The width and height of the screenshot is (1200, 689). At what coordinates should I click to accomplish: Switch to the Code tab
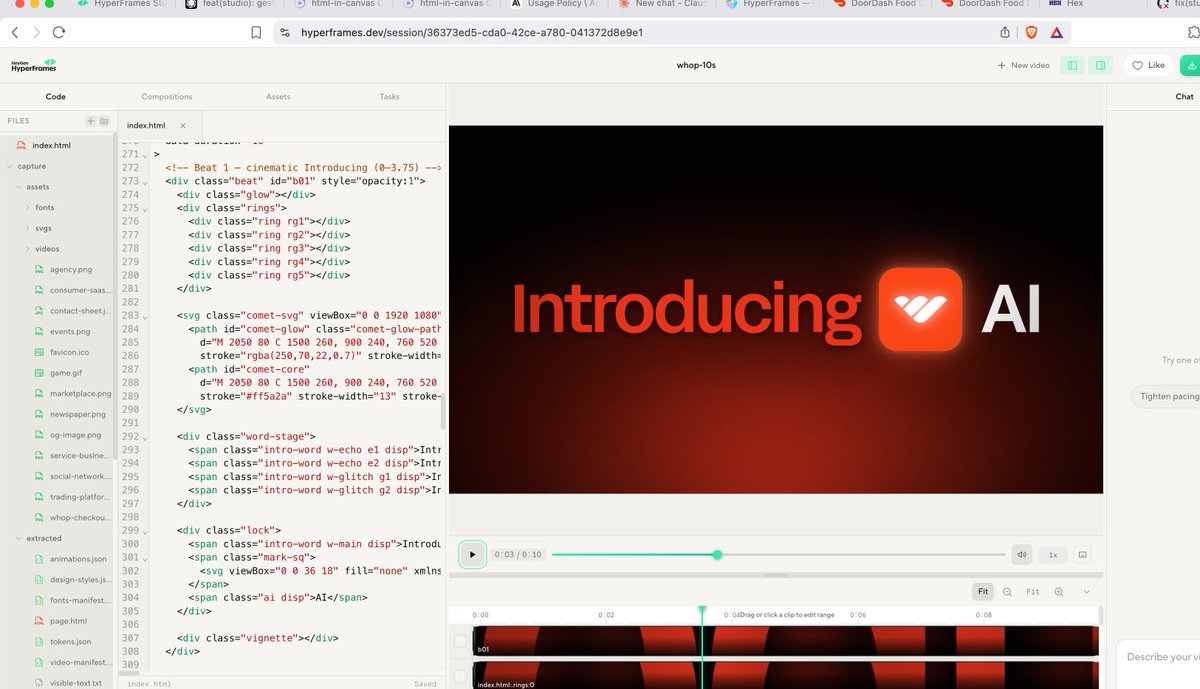tap(55, 97)
